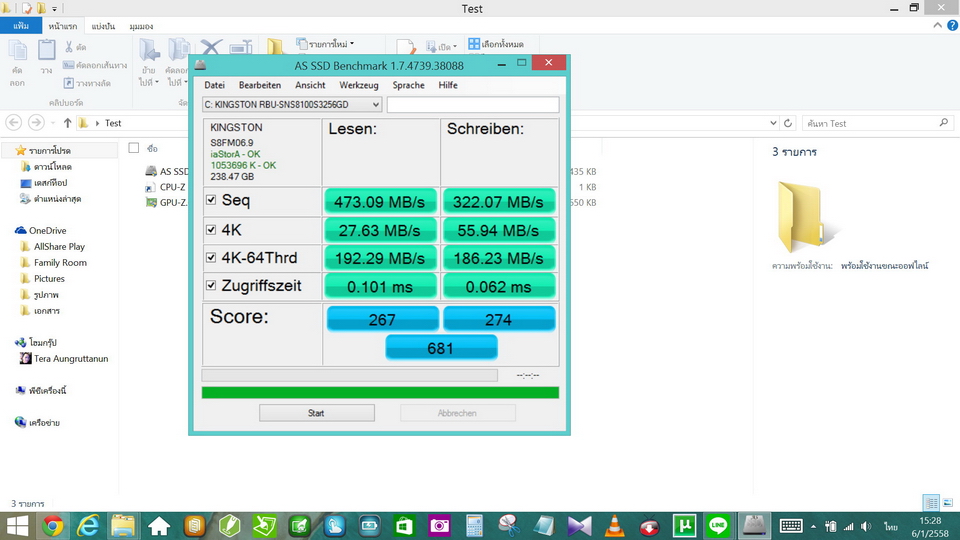This screenshot has width=960, height=540.
Task: Open the Bearbeiten menu
Action: pos(260,85)
